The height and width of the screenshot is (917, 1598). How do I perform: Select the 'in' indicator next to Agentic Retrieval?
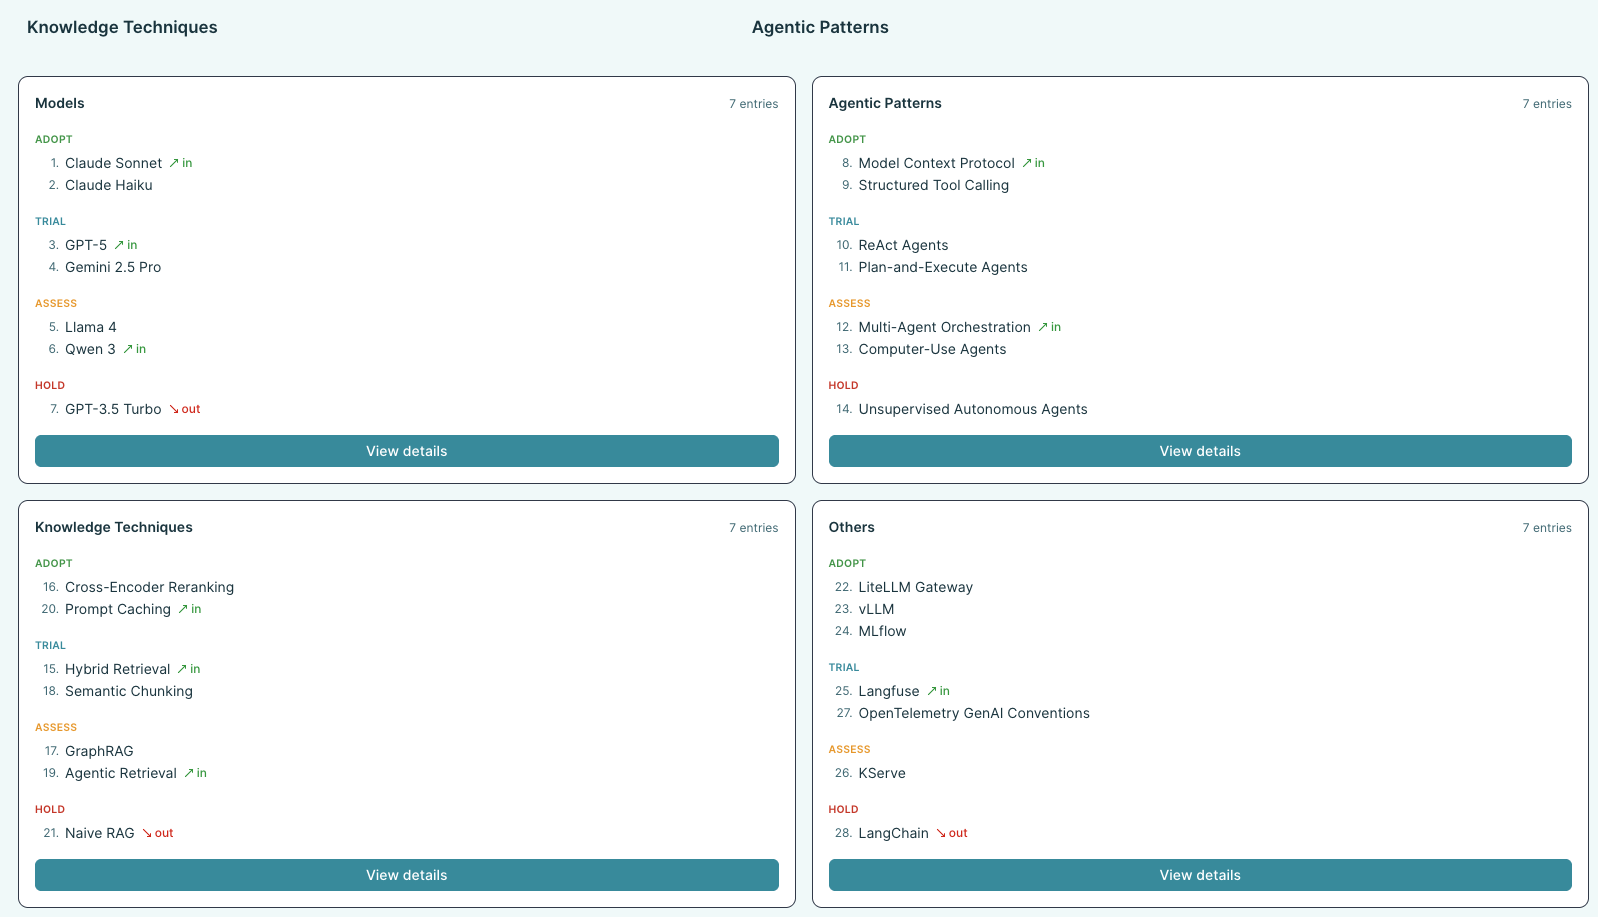point(196,773)
